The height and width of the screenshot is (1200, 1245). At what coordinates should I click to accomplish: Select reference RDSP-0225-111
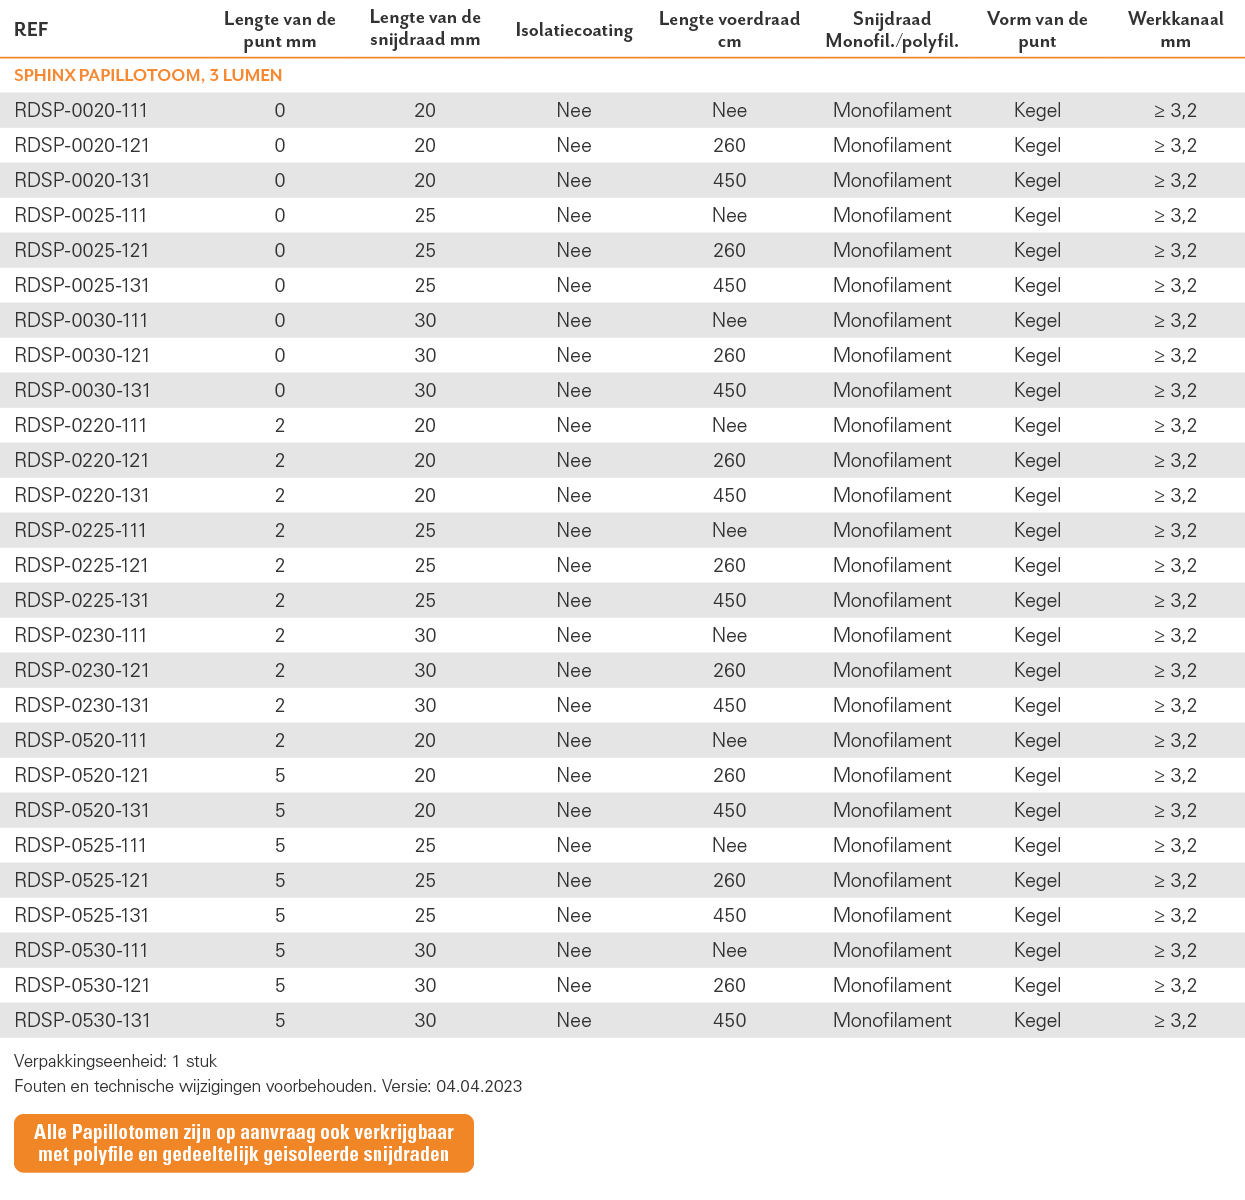tap(81, 530)
